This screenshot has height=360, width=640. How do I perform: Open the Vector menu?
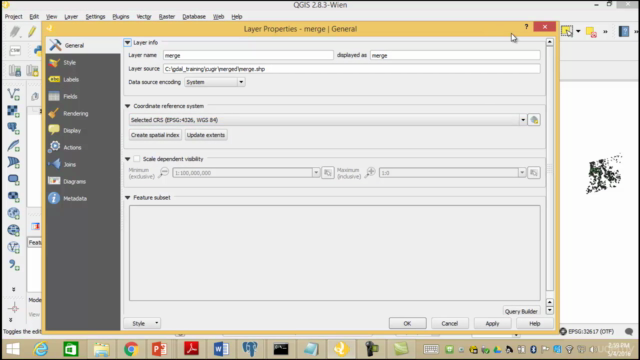(x=144, y=17)
